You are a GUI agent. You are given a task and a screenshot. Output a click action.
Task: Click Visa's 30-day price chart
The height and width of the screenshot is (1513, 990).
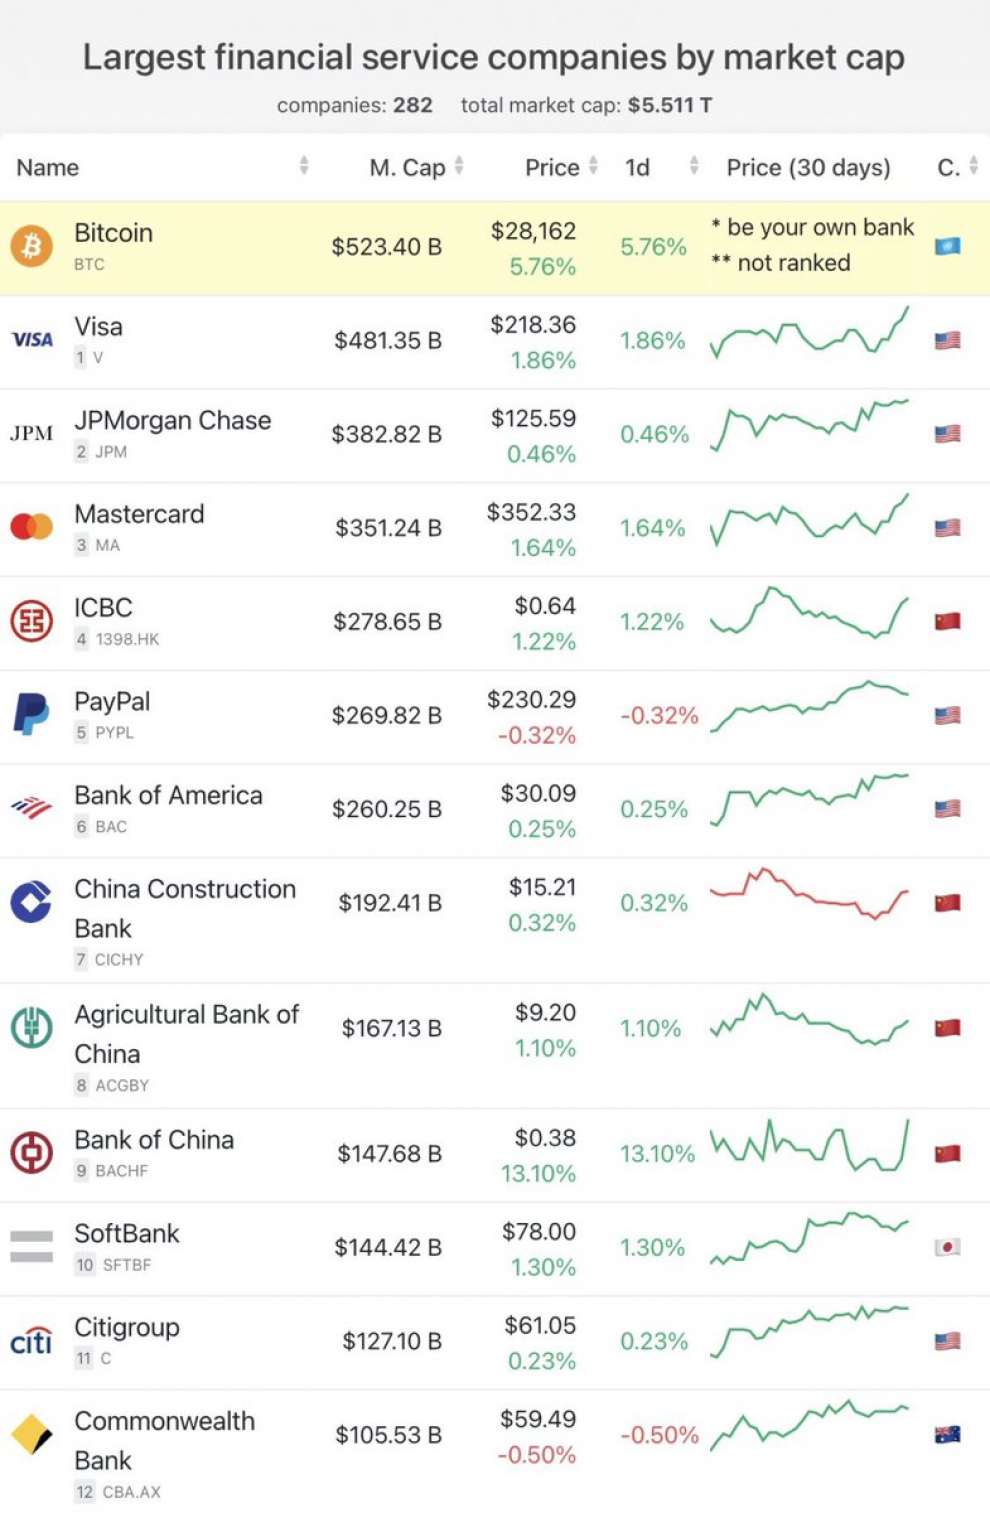(x=809, y=335)
